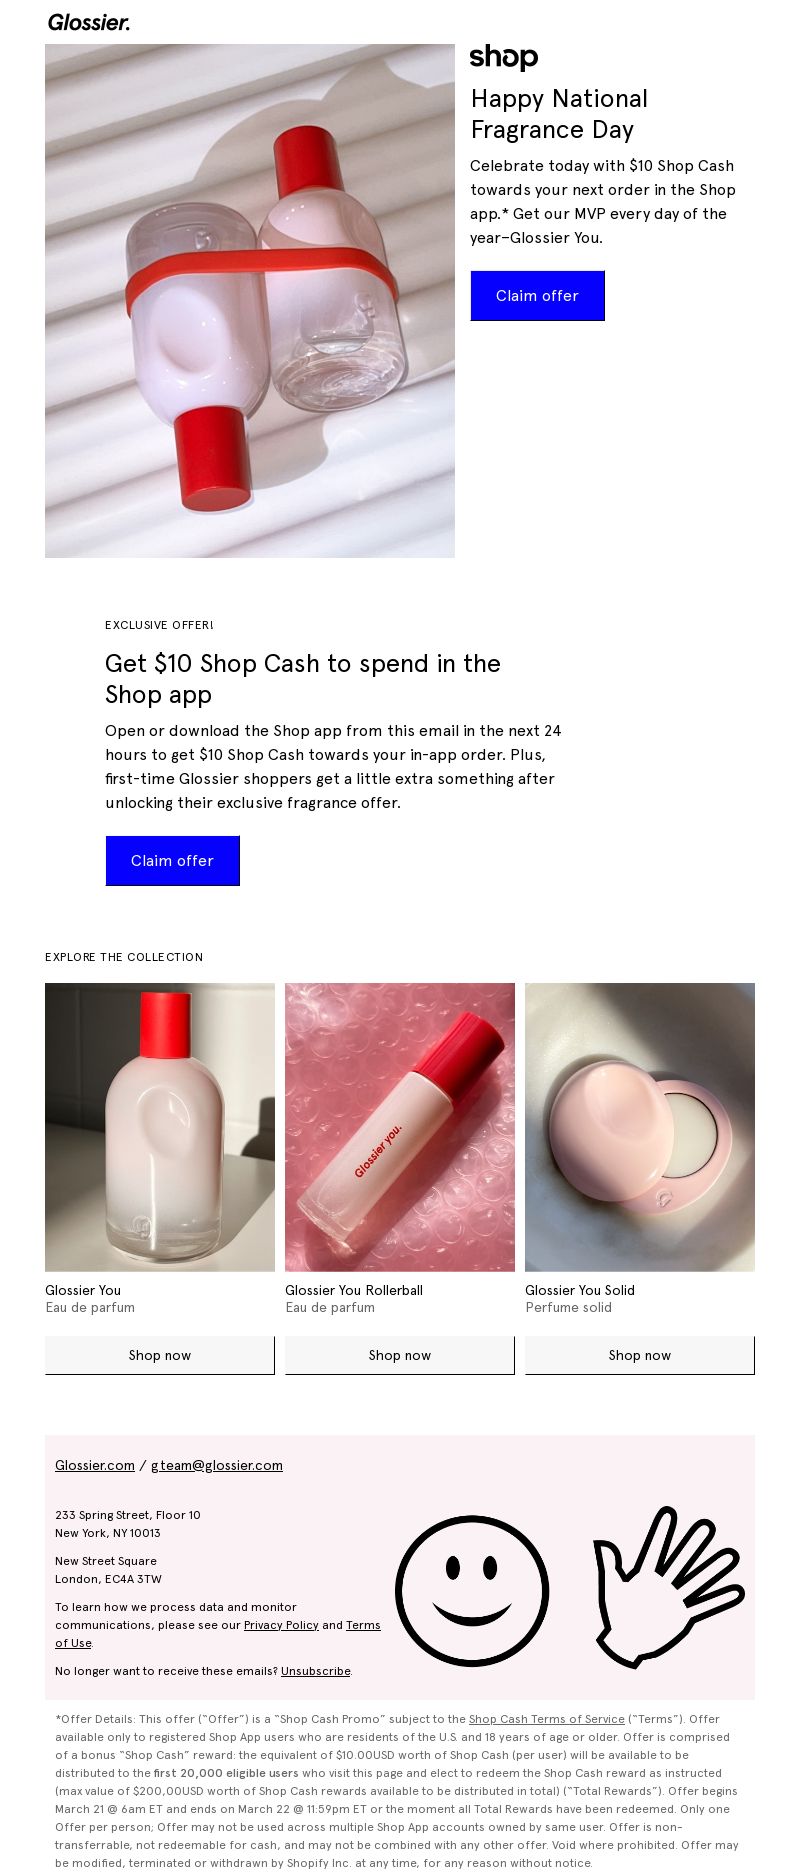The height and width of the screenshot is (1873, 800).
Task: Shop now for Glossier You perfume
Action: pyautogui.click(x=160, y=1355)
